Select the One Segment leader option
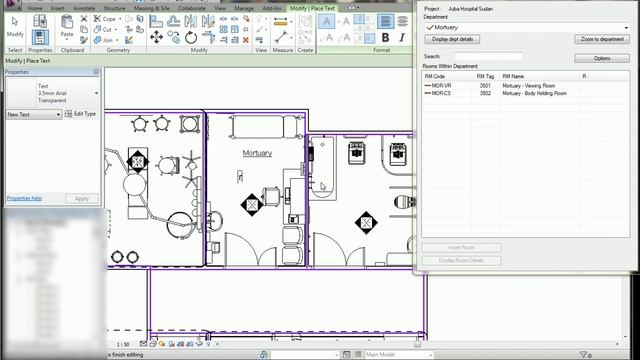Screen dimensions: 640x360 [x=344, y=22]
